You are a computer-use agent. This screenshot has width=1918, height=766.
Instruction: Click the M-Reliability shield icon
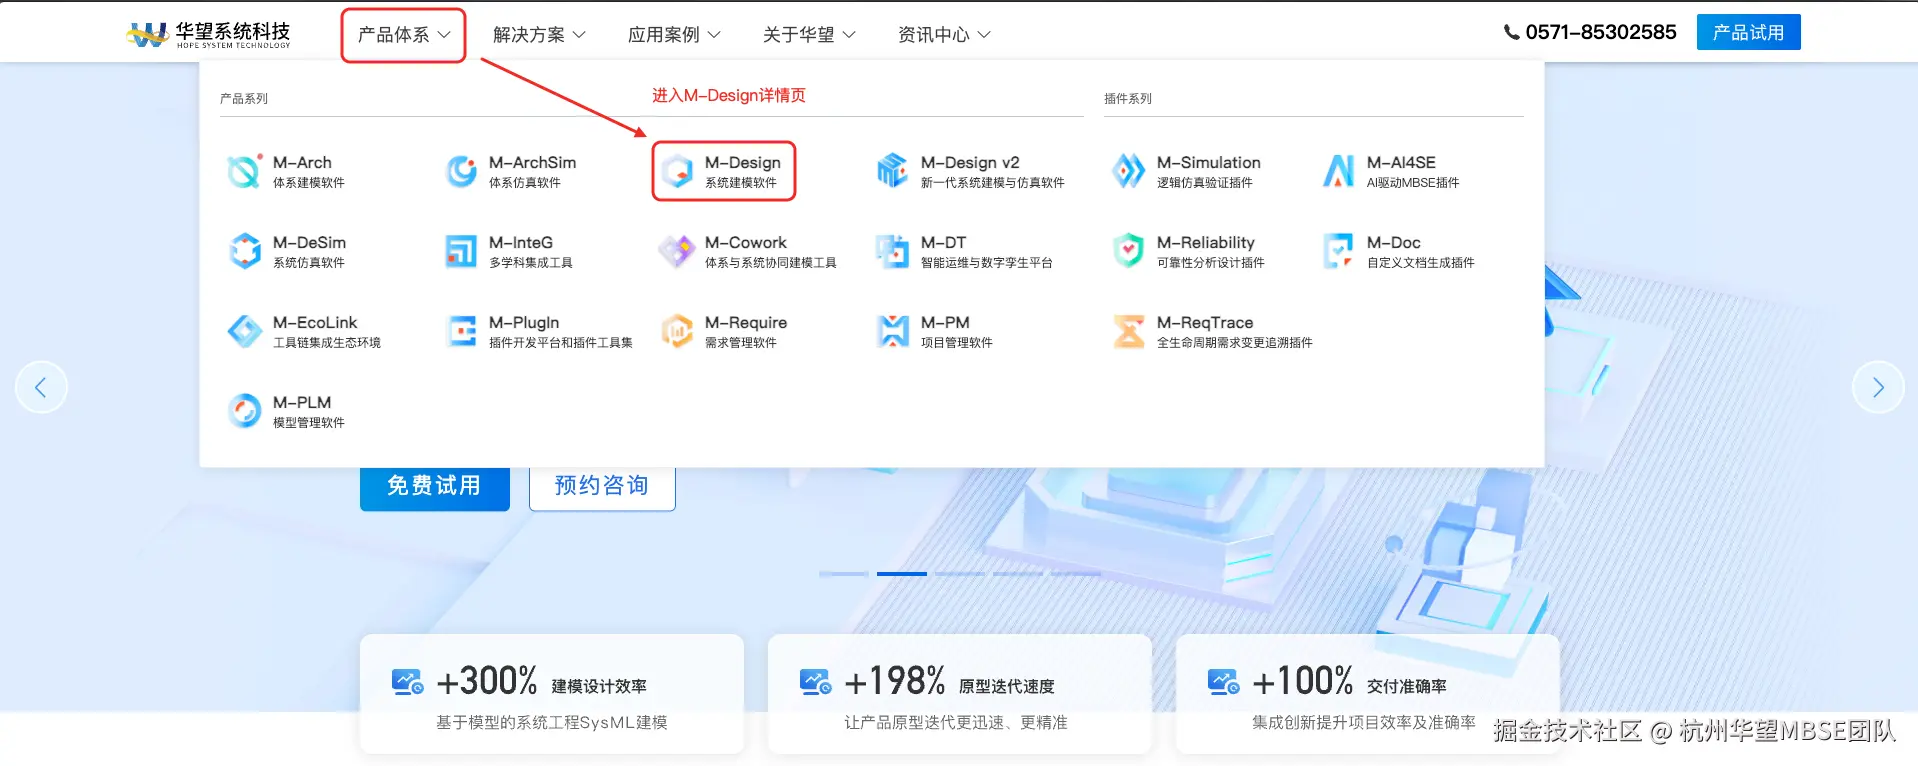pos(1129,251)
